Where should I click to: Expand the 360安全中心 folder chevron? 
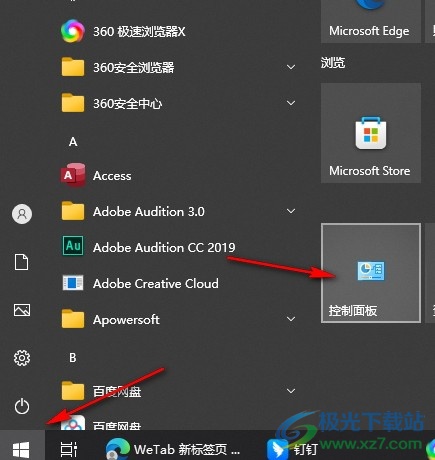click(x=291, y=103)
